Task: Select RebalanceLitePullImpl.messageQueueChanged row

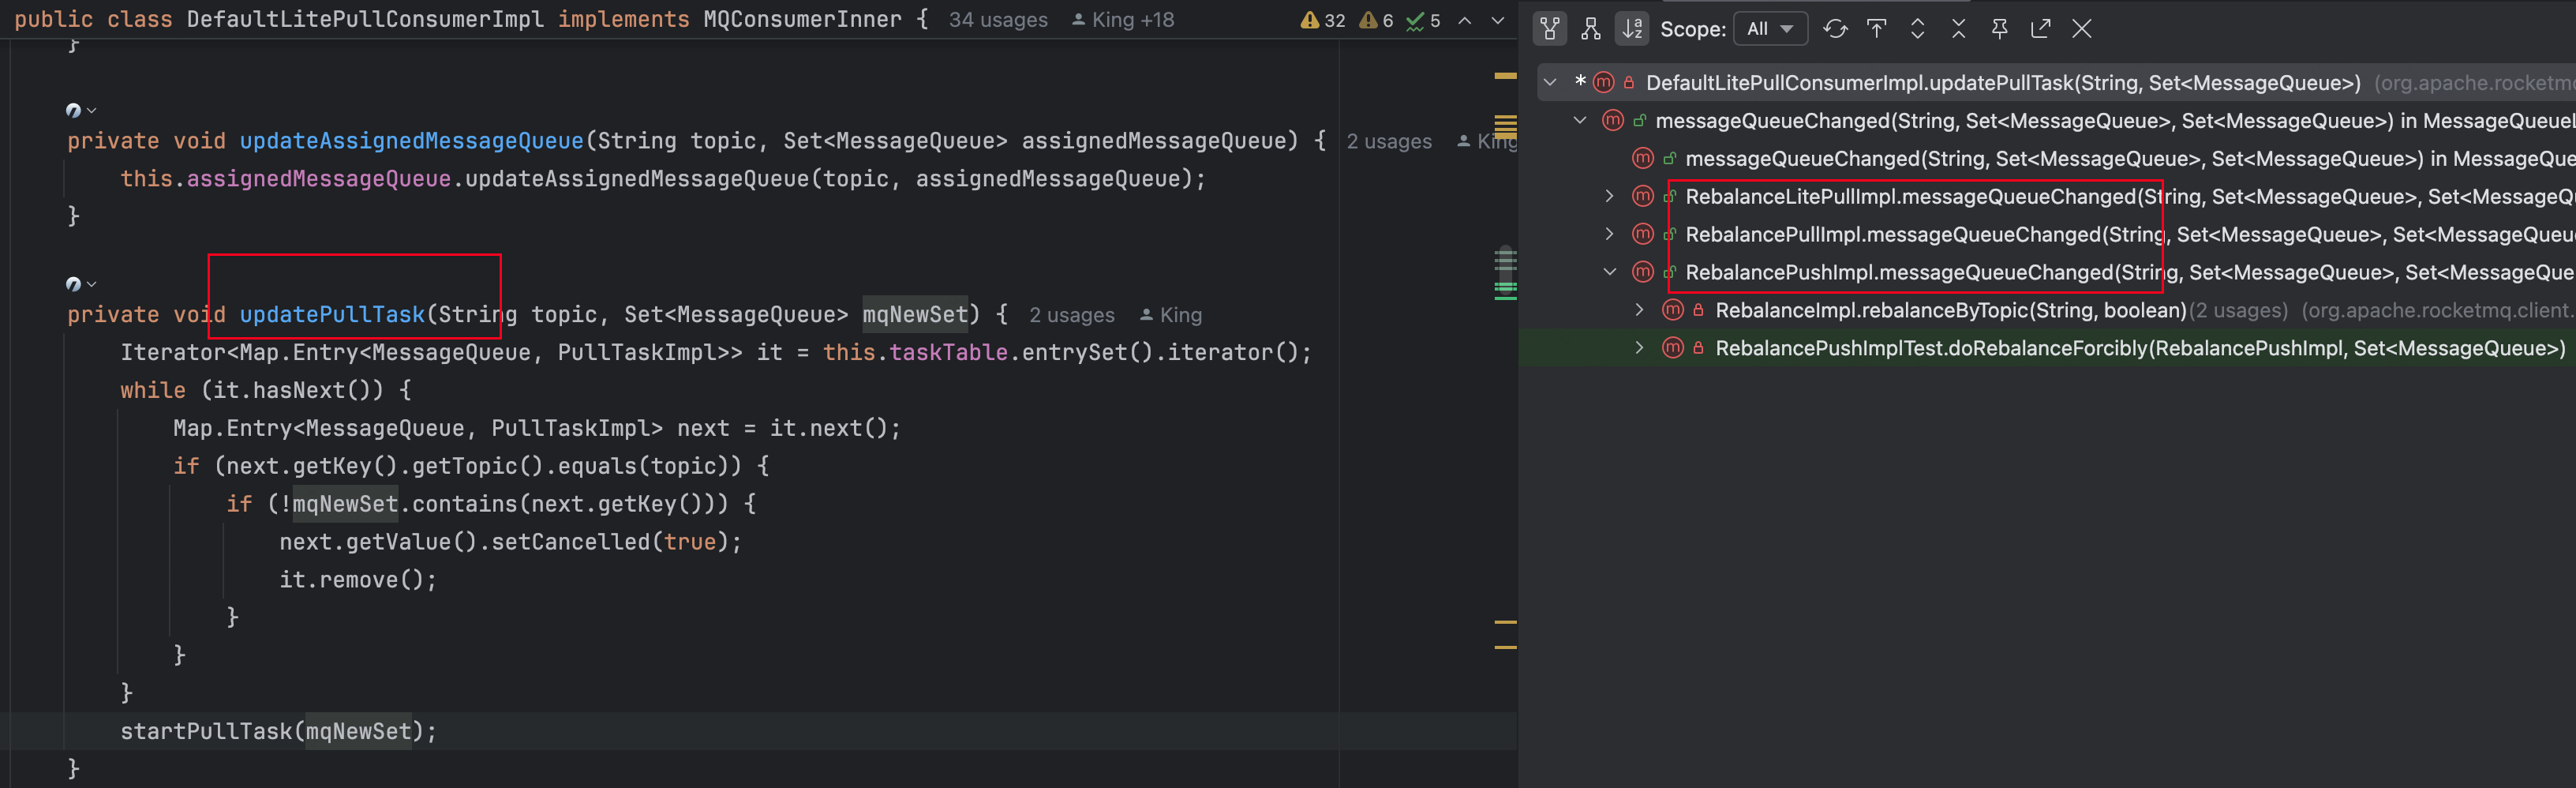Action: click(x=2047, y=197)
